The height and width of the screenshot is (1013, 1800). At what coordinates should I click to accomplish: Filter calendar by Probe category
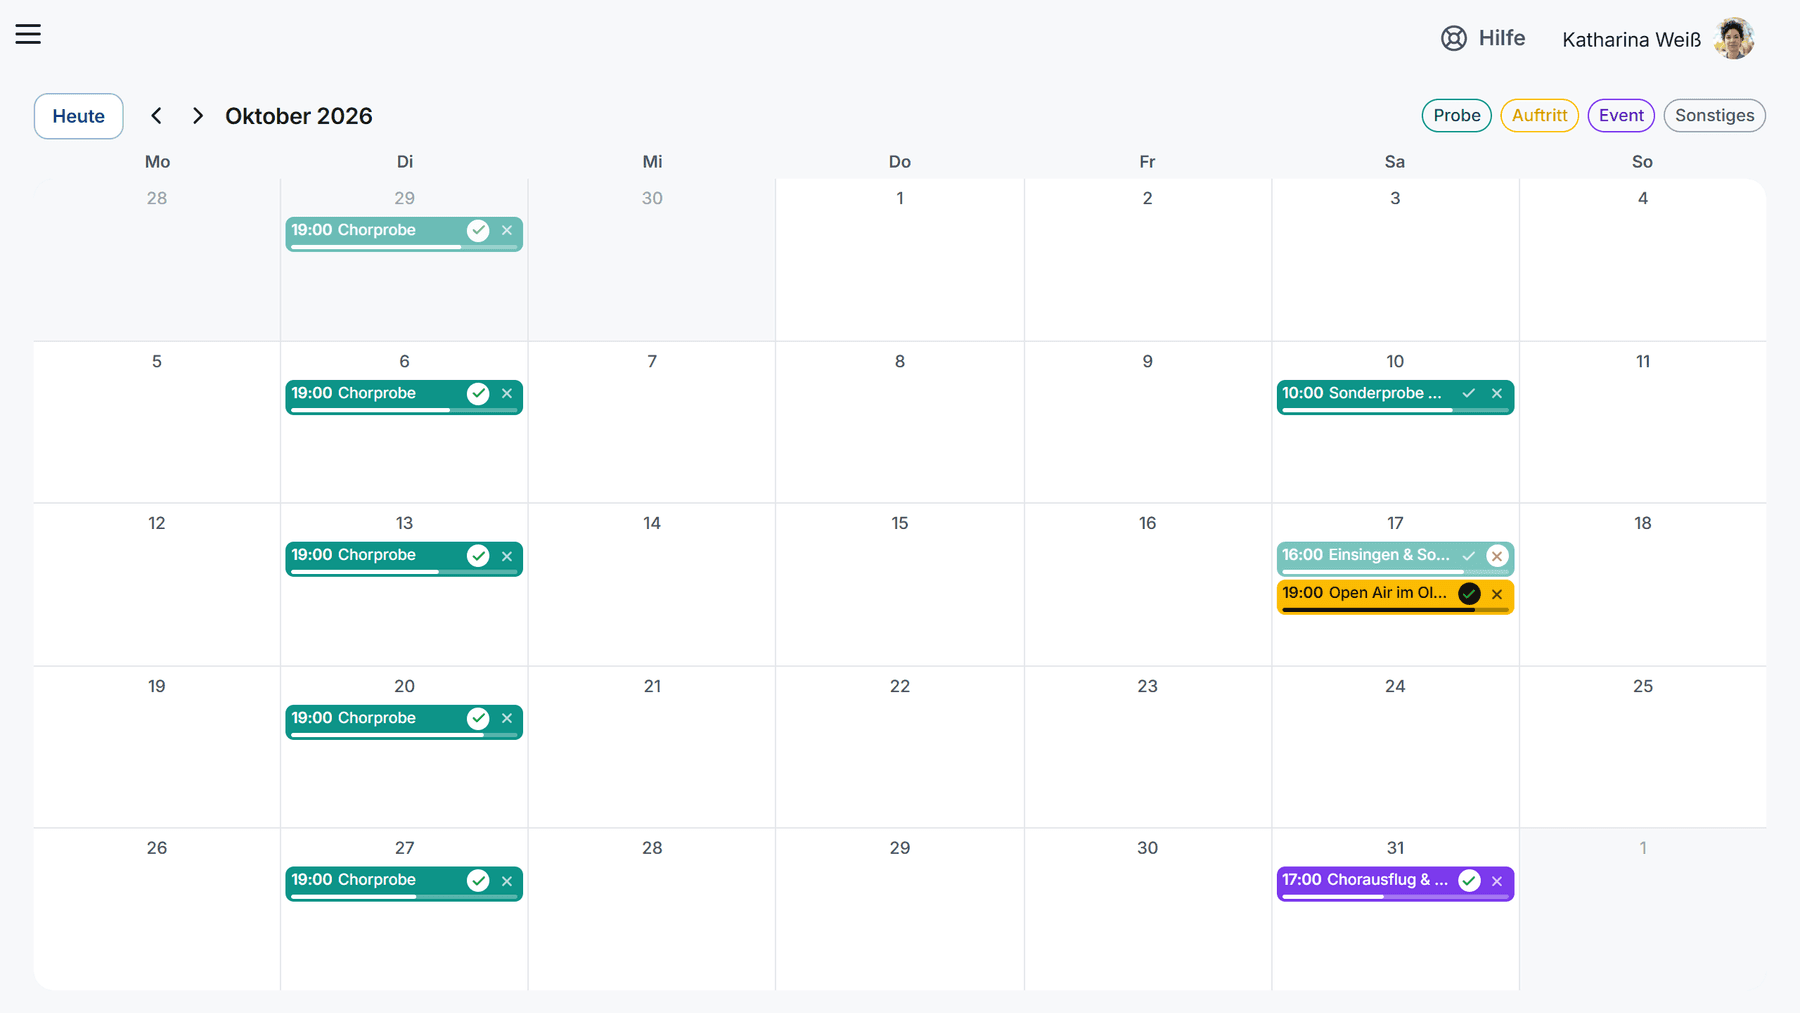tap(1457, 116)
